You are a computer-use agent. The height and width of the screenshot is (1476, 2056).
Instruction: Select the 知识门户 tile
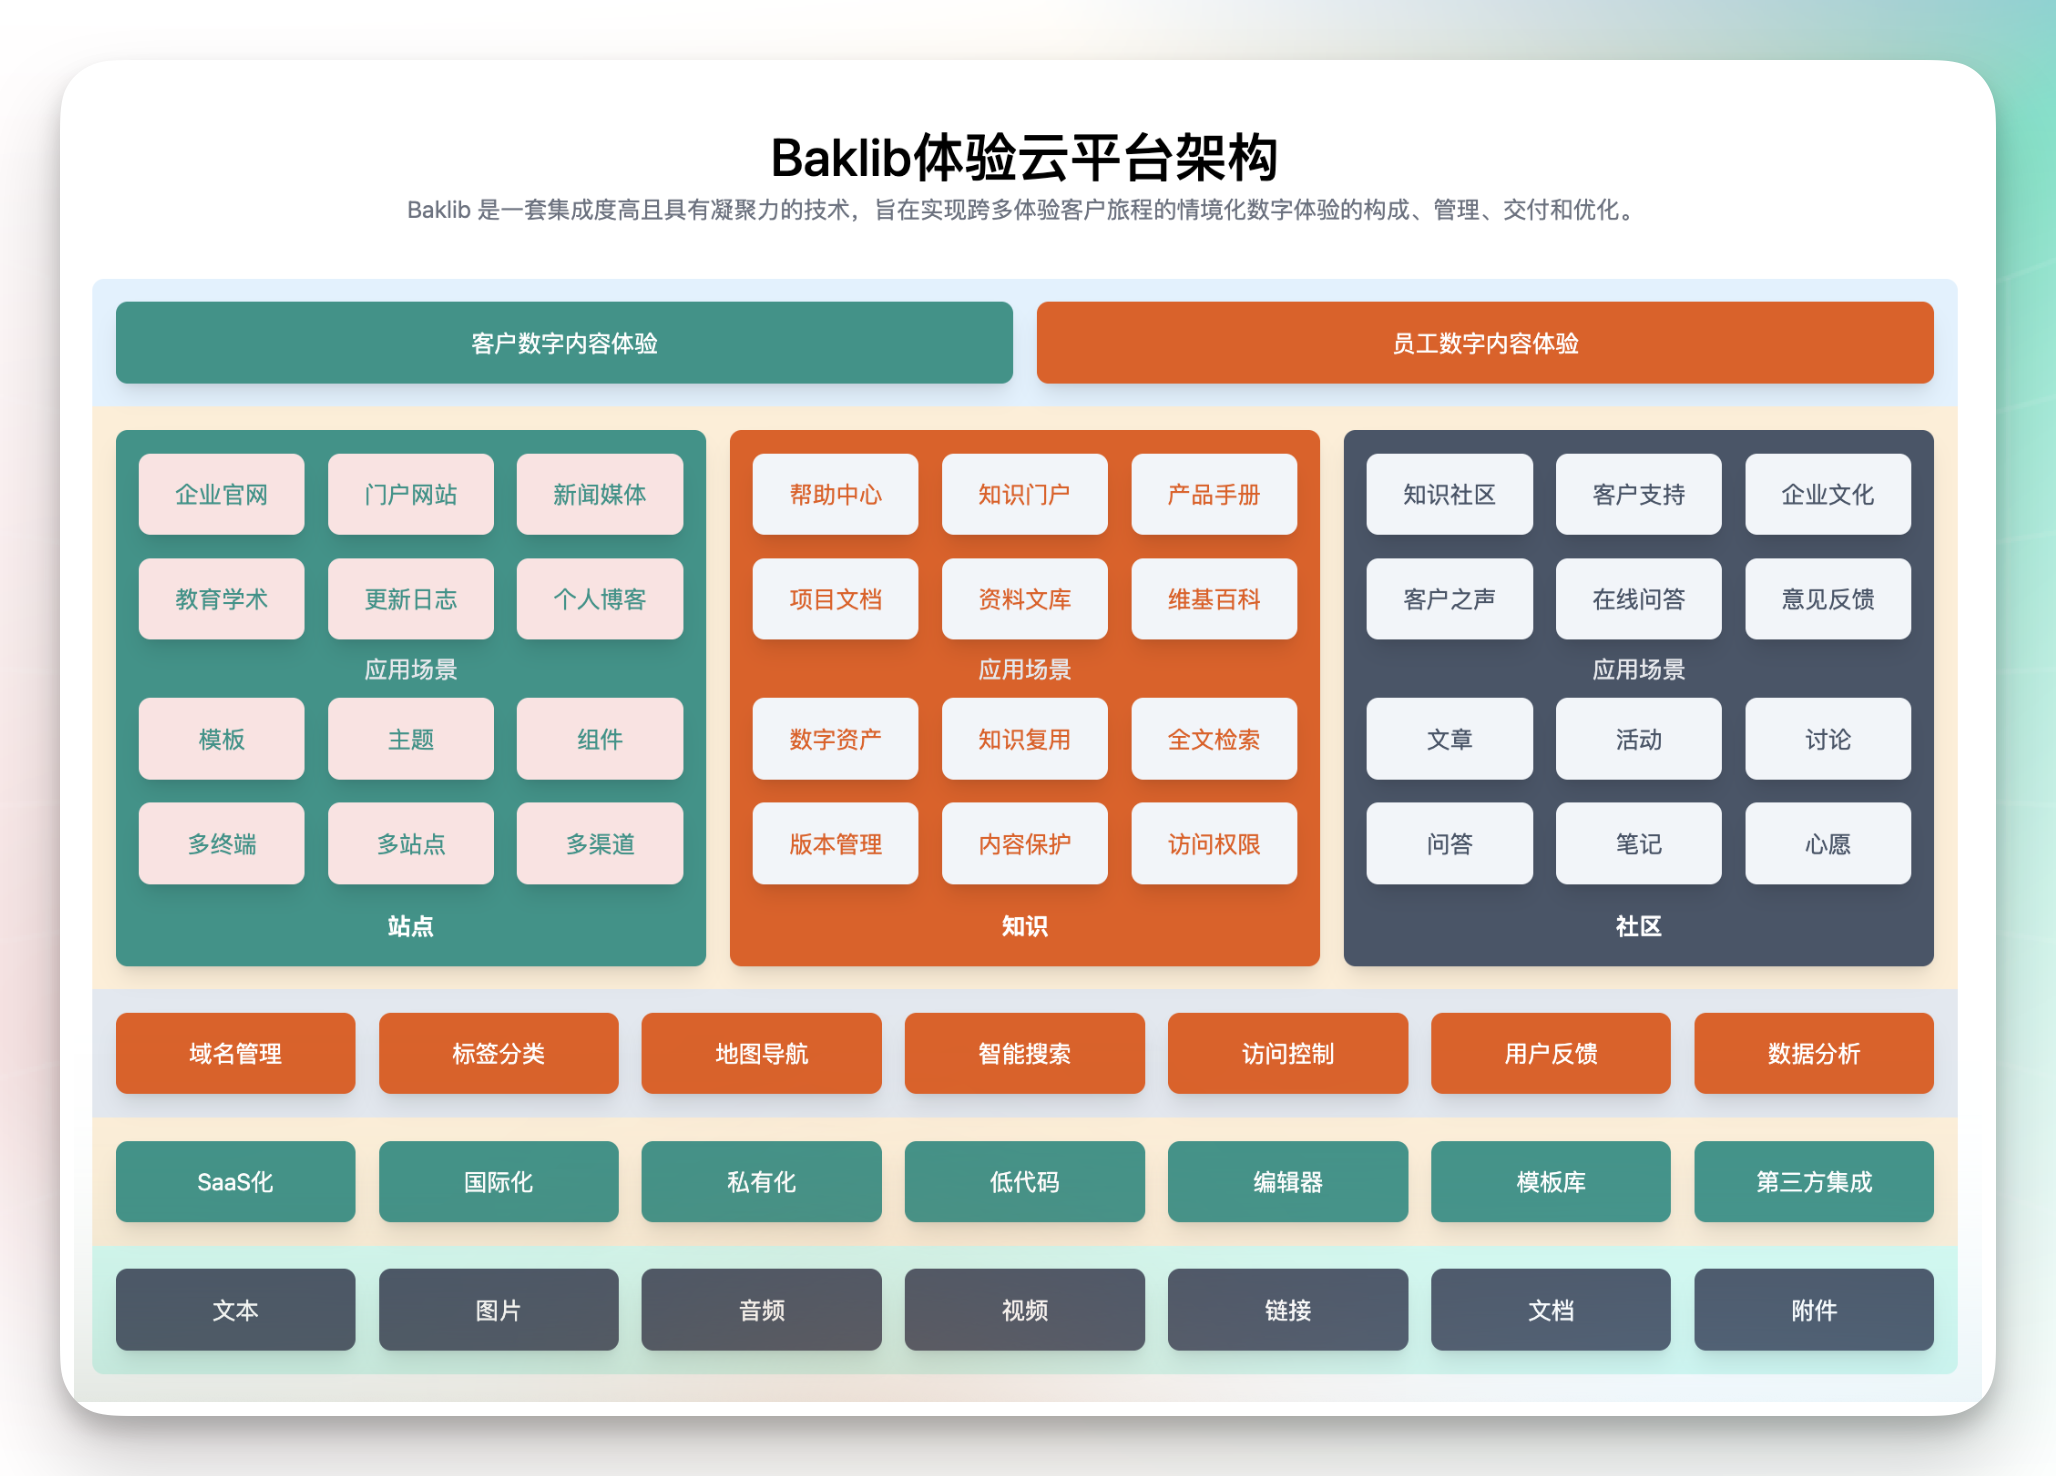coord(1025,494)
